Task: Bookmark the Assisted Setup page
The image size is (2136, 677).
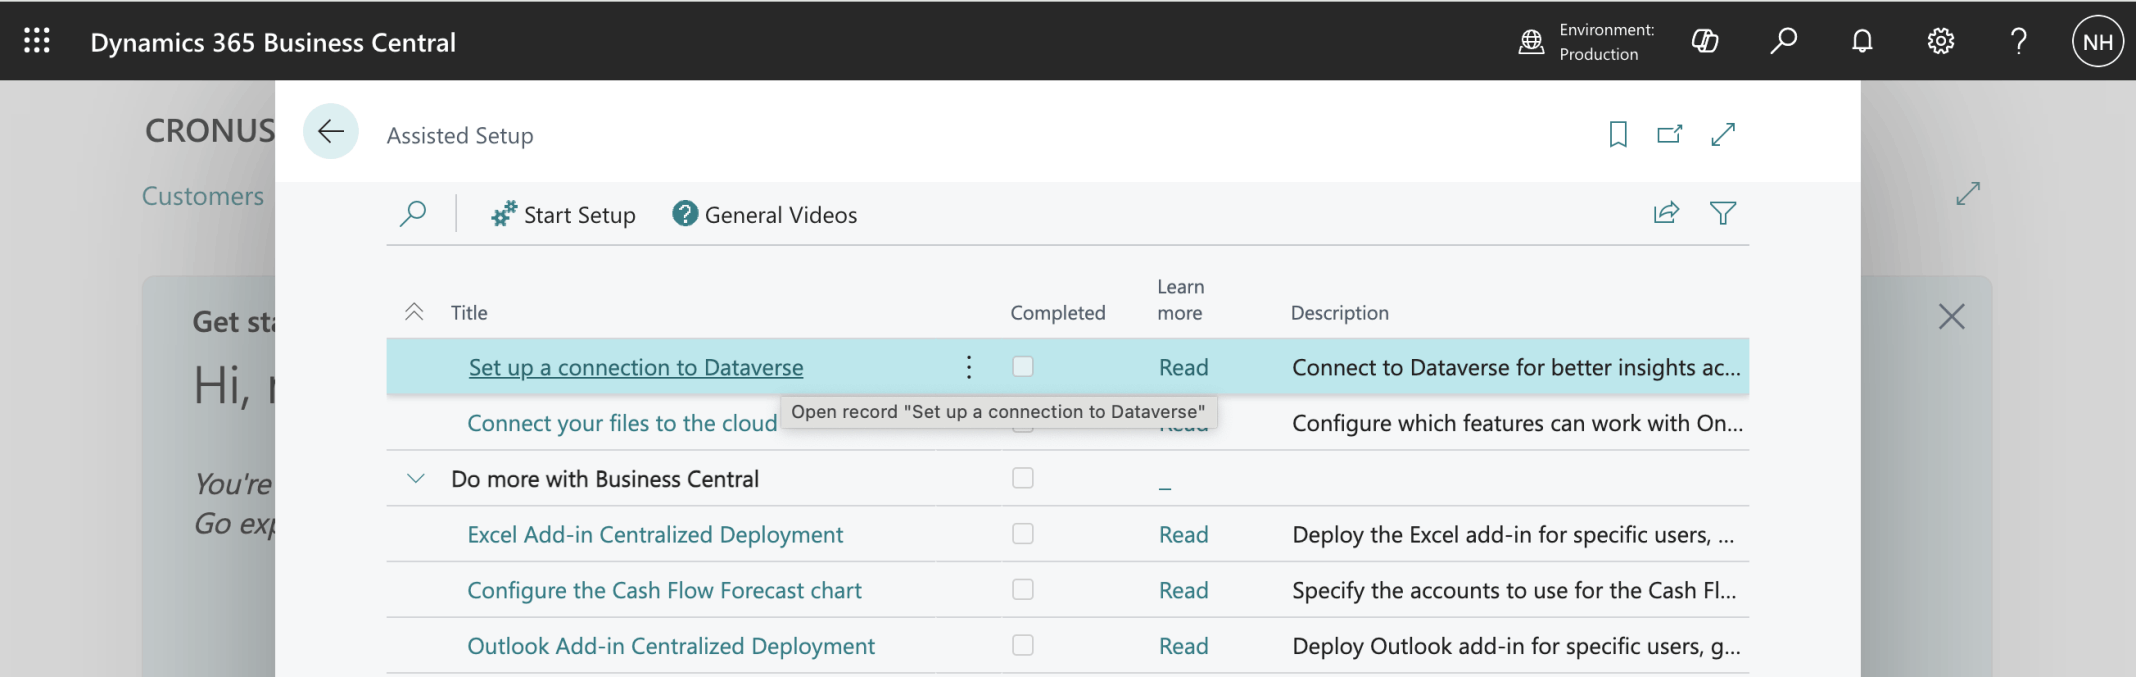Action: [x=1618, y=134]
